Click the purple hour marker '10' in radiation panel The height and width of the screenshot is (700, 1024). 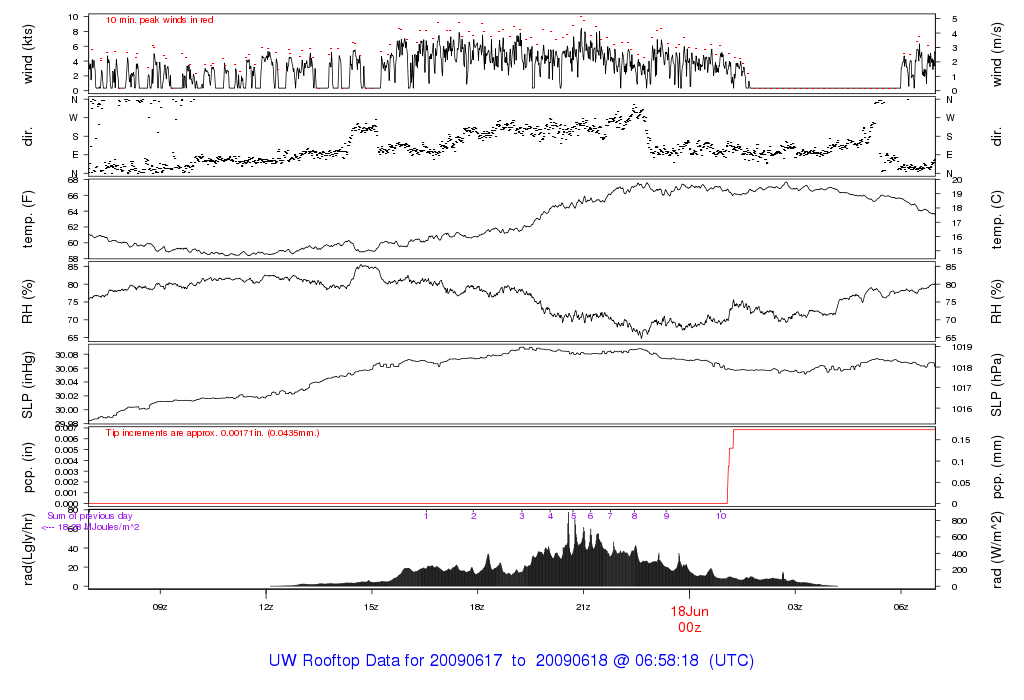721,516
